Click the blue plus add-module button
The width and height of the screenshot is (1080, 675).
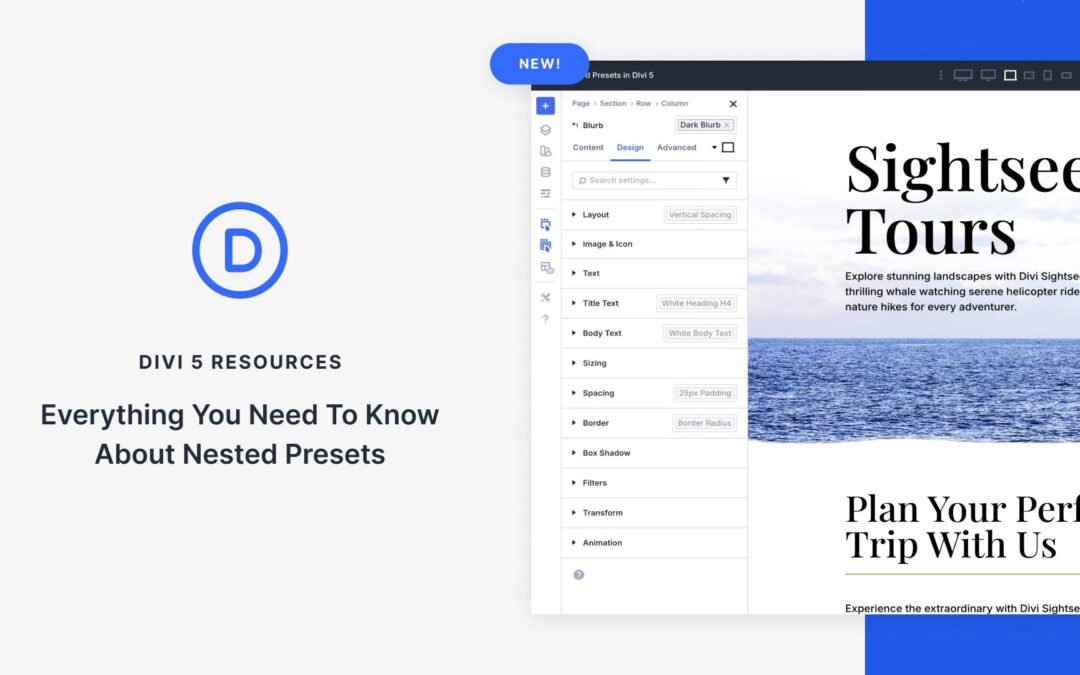[545, 106]
